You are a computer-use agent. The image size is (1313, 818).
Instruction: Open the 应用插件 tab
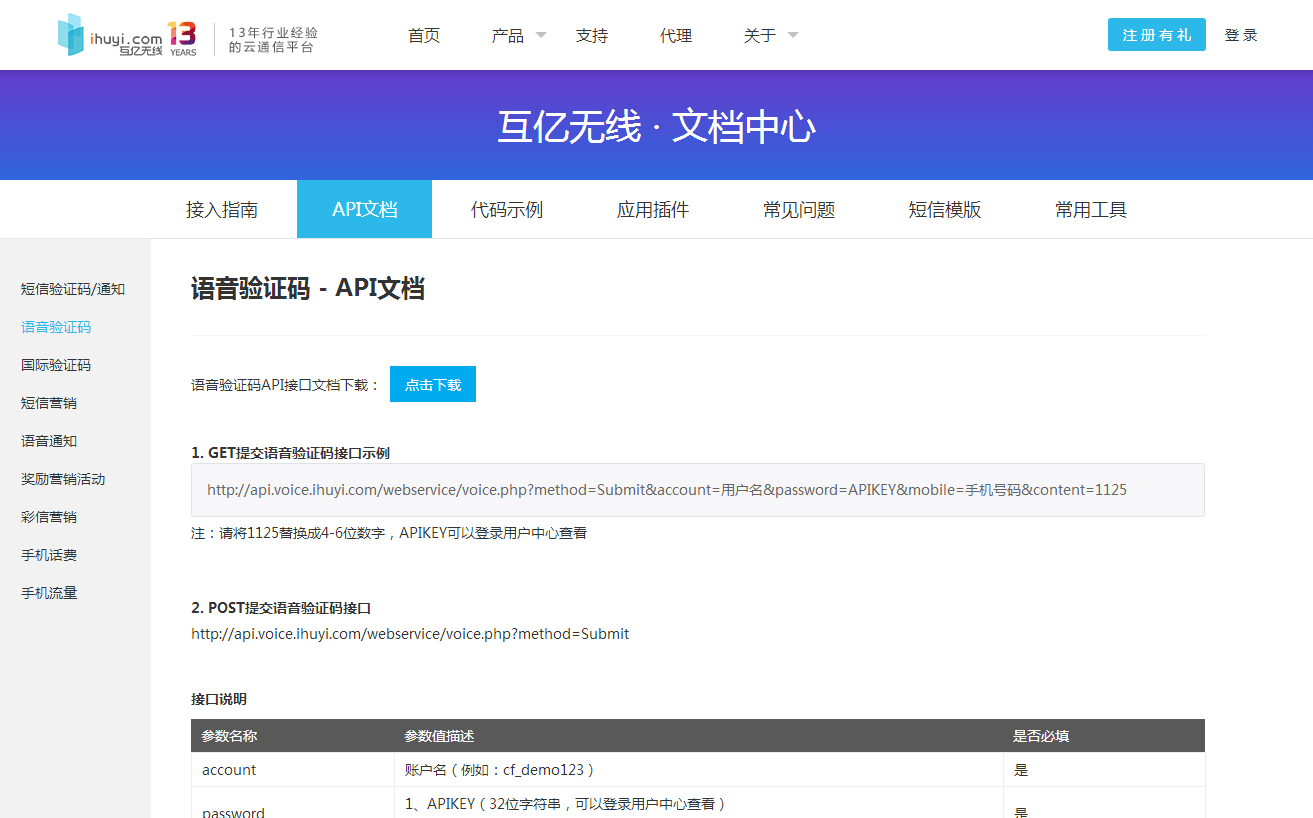tap(653, 209)
